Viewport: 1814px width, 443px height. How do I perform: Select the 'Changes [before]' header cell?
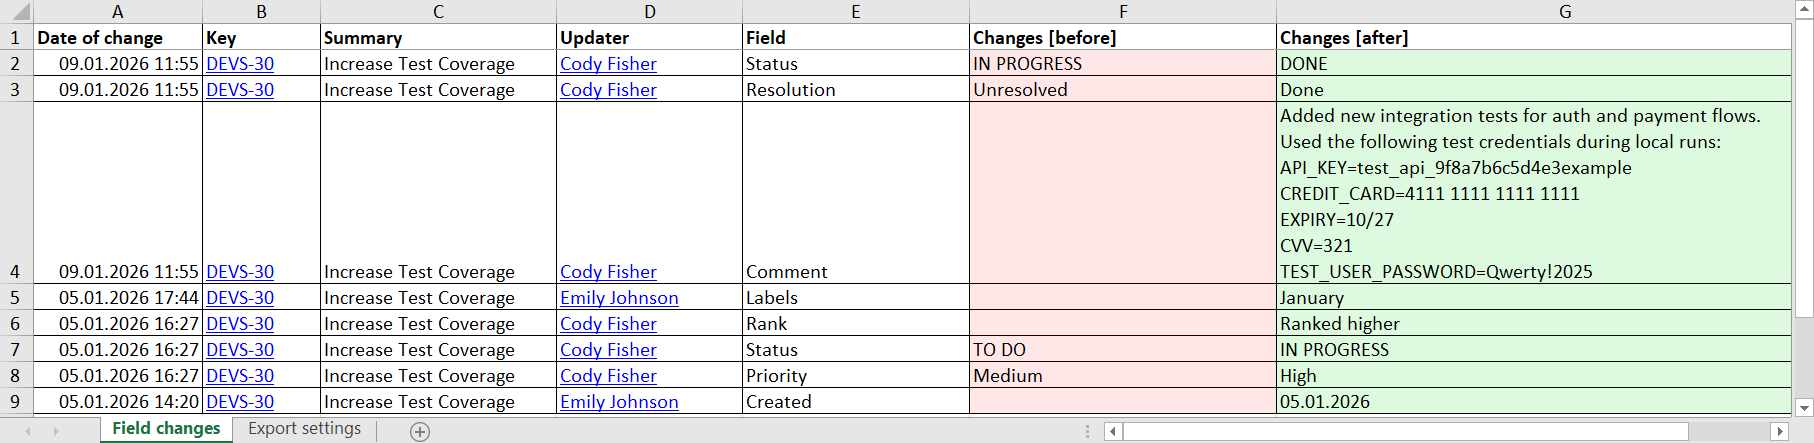1122,38
